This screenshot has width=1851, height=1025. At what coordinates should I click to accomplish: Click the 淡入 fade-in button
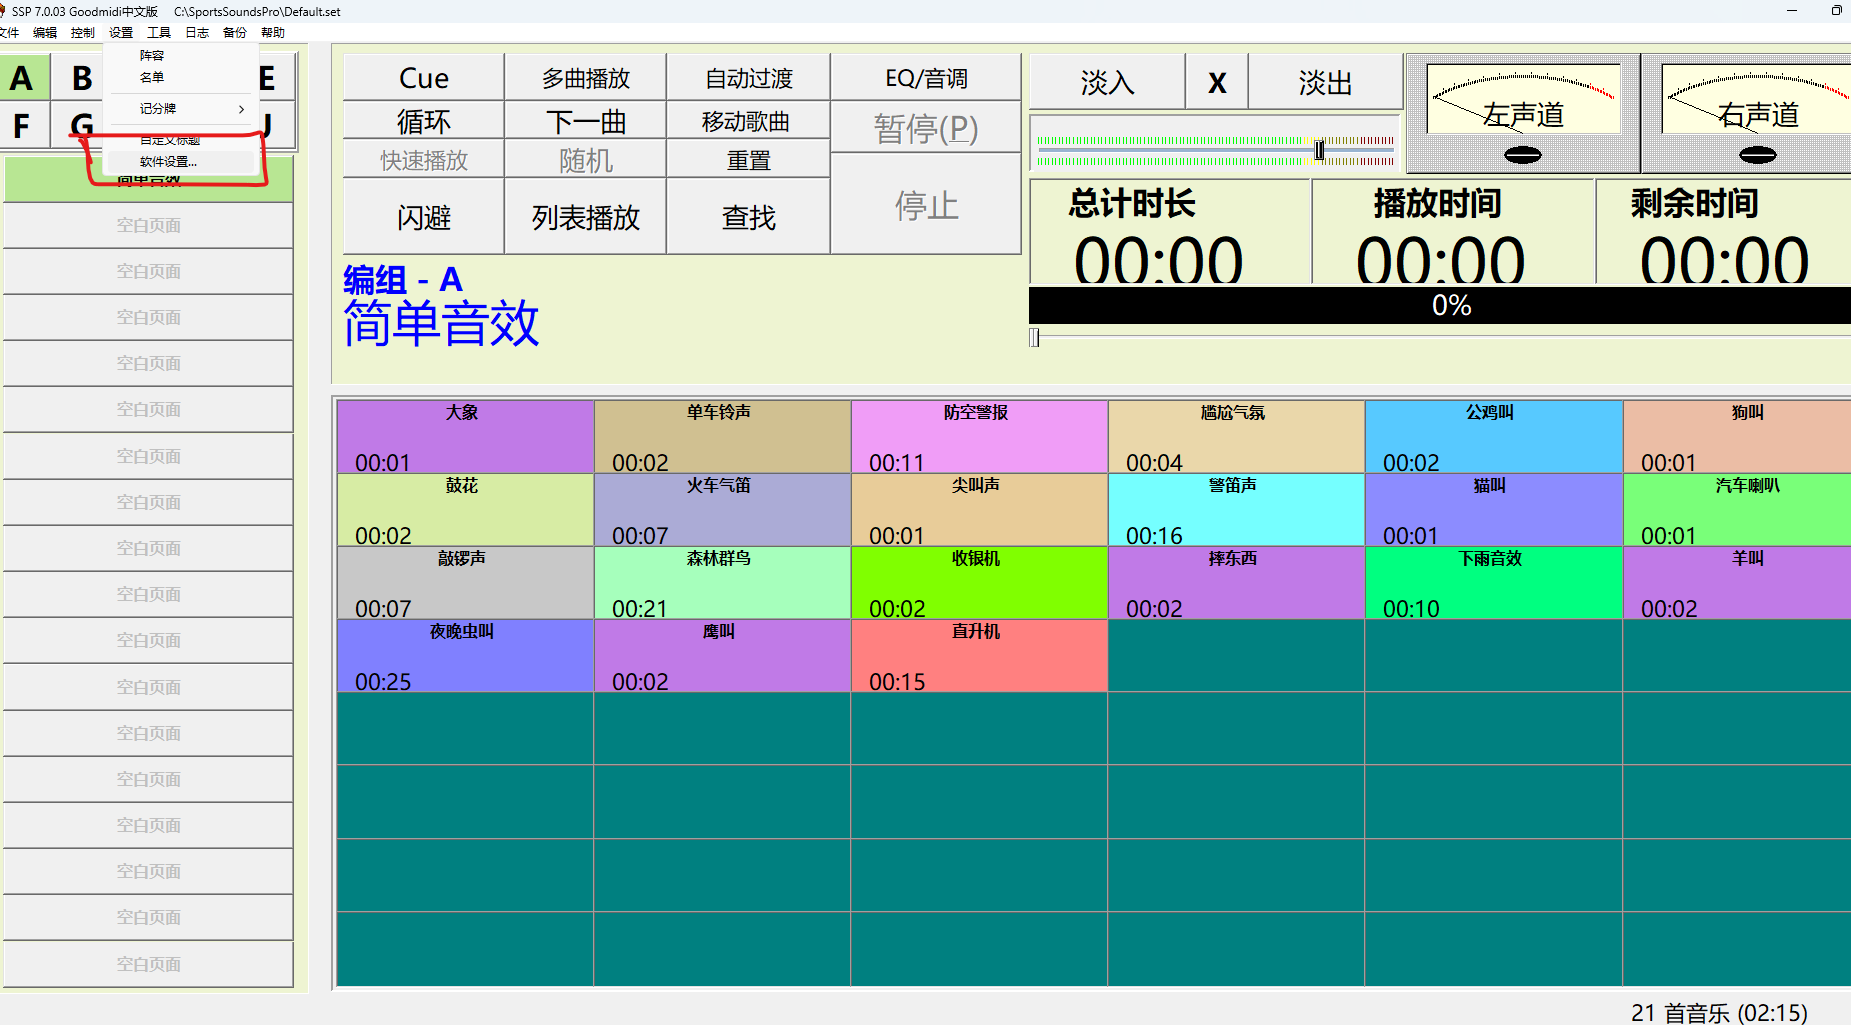tap(1107, 82)
